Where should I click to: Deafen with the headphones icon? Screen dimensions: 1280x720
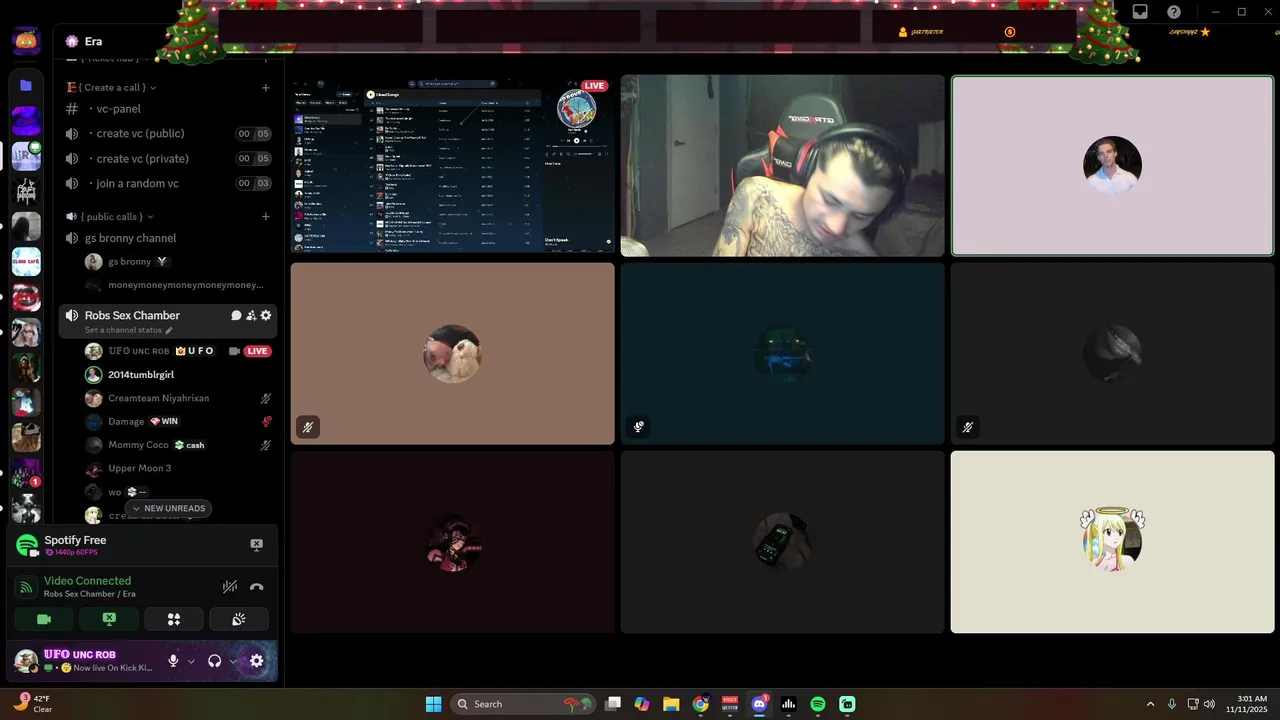tap(214, 661)
